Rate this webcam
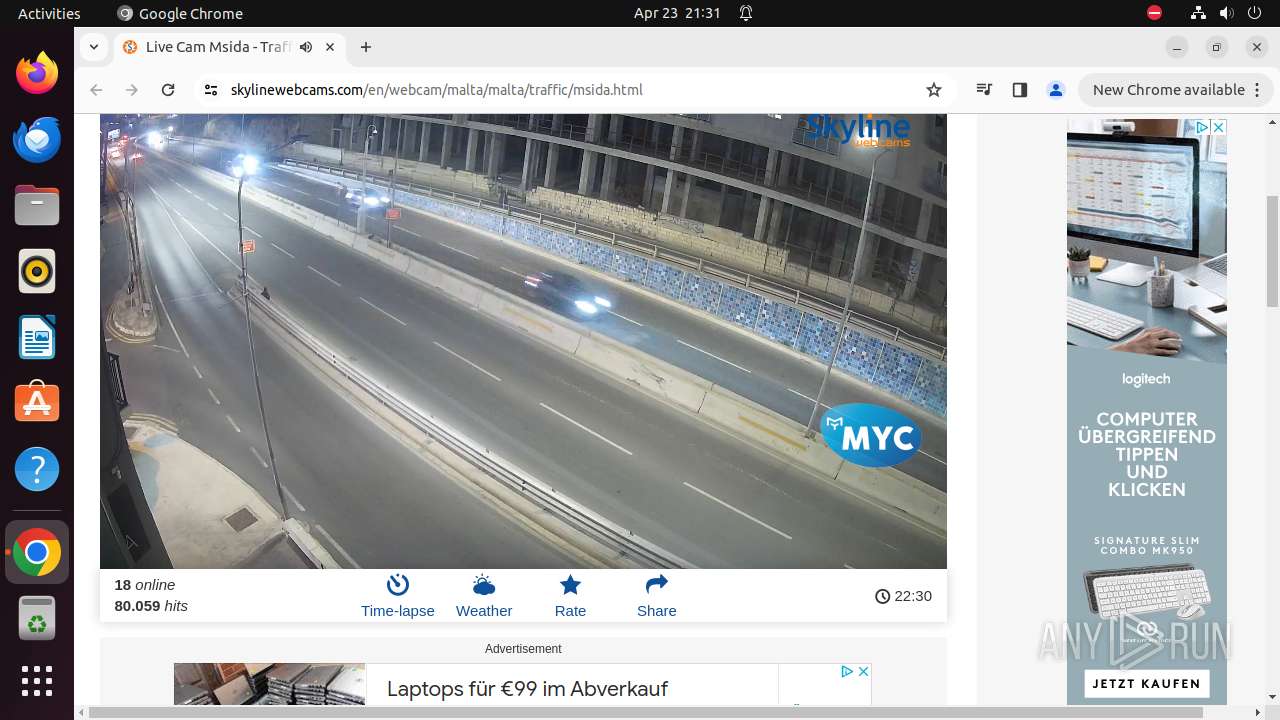1280x720 pixels. pyautogui.click(x=570, y=596)
